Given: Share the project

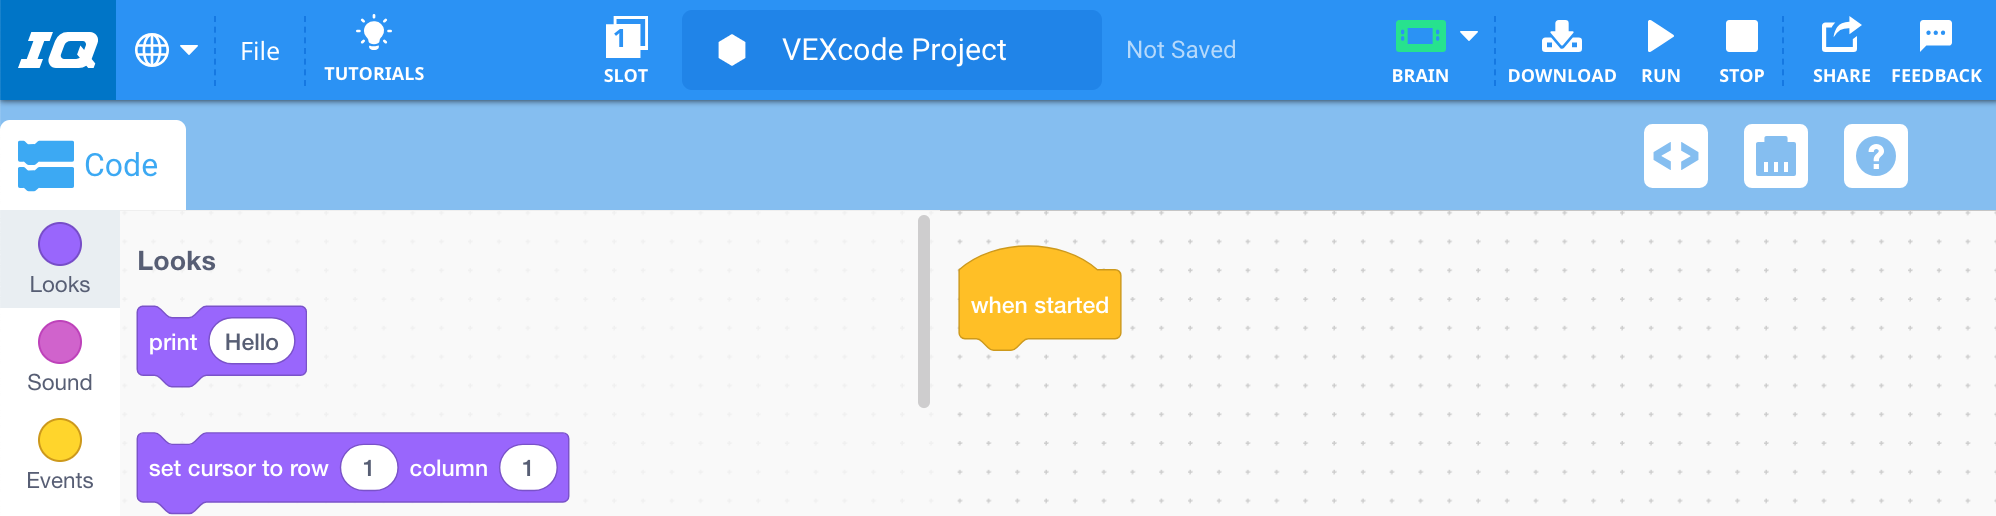Looking at the screenshot, I should [1841, 49].
